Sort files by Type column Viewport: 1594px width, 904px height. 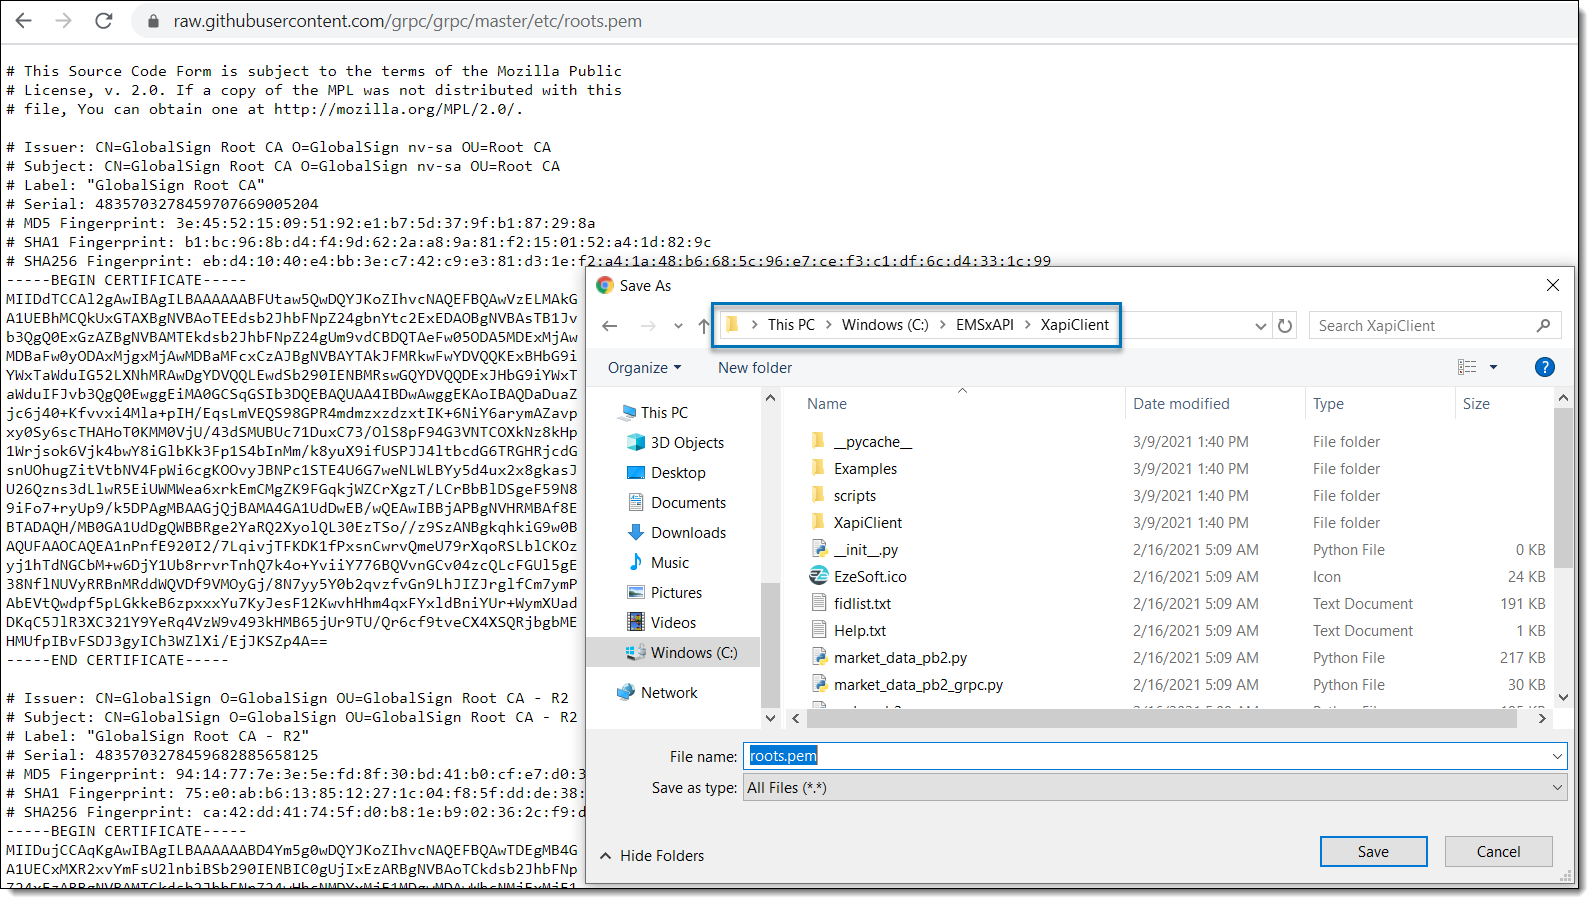[x=1328, y=404]
